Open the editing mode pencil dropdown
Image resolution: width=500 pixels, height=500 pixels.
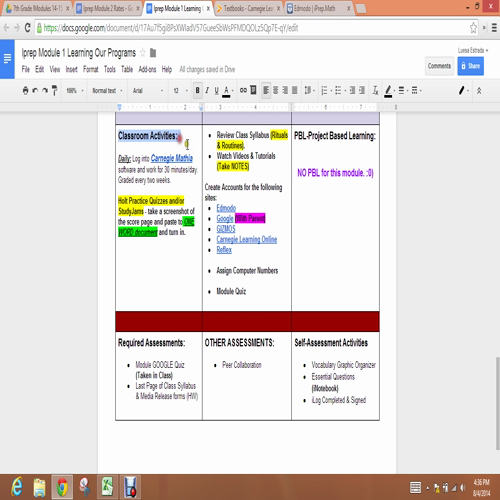click(x=464, y=90)
